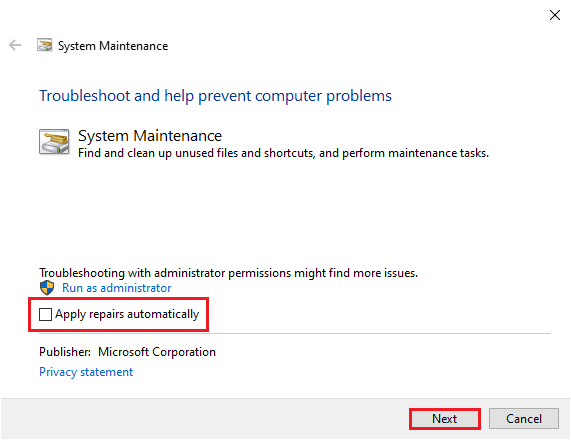Select the large System Maintenance heading text
The width and height of the screenshot is (571, 440).
point(150,136)
